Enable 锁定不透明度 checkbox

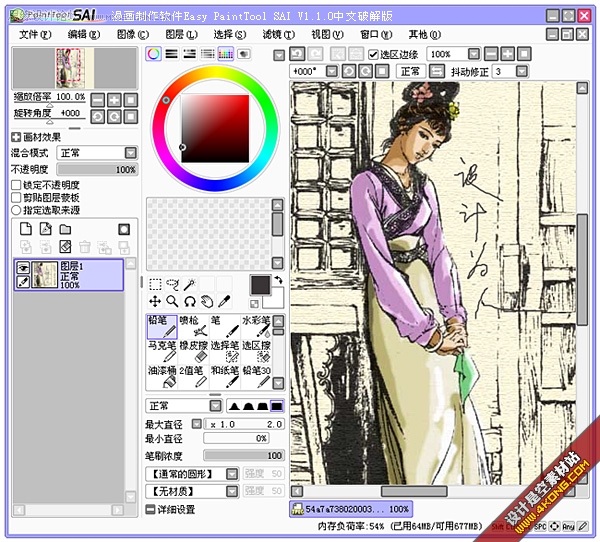tap(16, 185)
